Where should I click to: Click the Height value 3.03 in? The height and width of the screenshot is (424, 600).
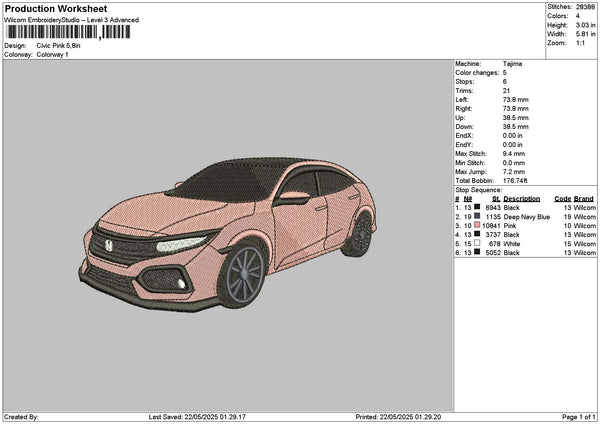coord(585,25)
